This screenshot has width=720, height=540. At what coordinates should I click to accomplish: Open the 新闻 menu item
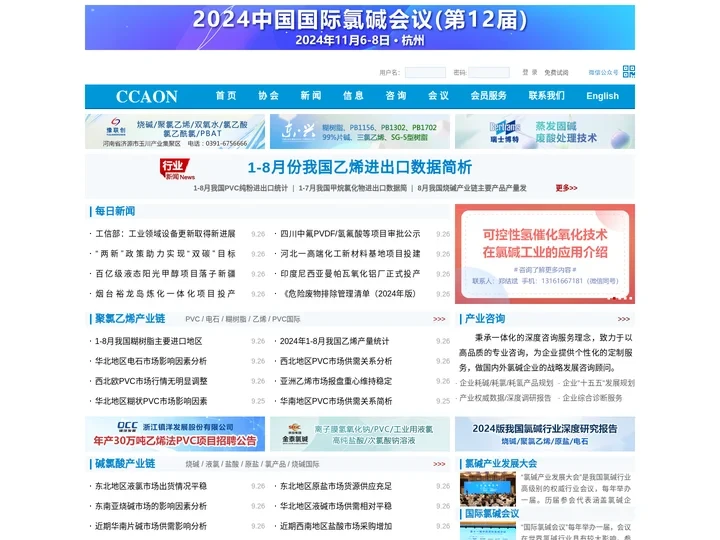coord(311,96)
